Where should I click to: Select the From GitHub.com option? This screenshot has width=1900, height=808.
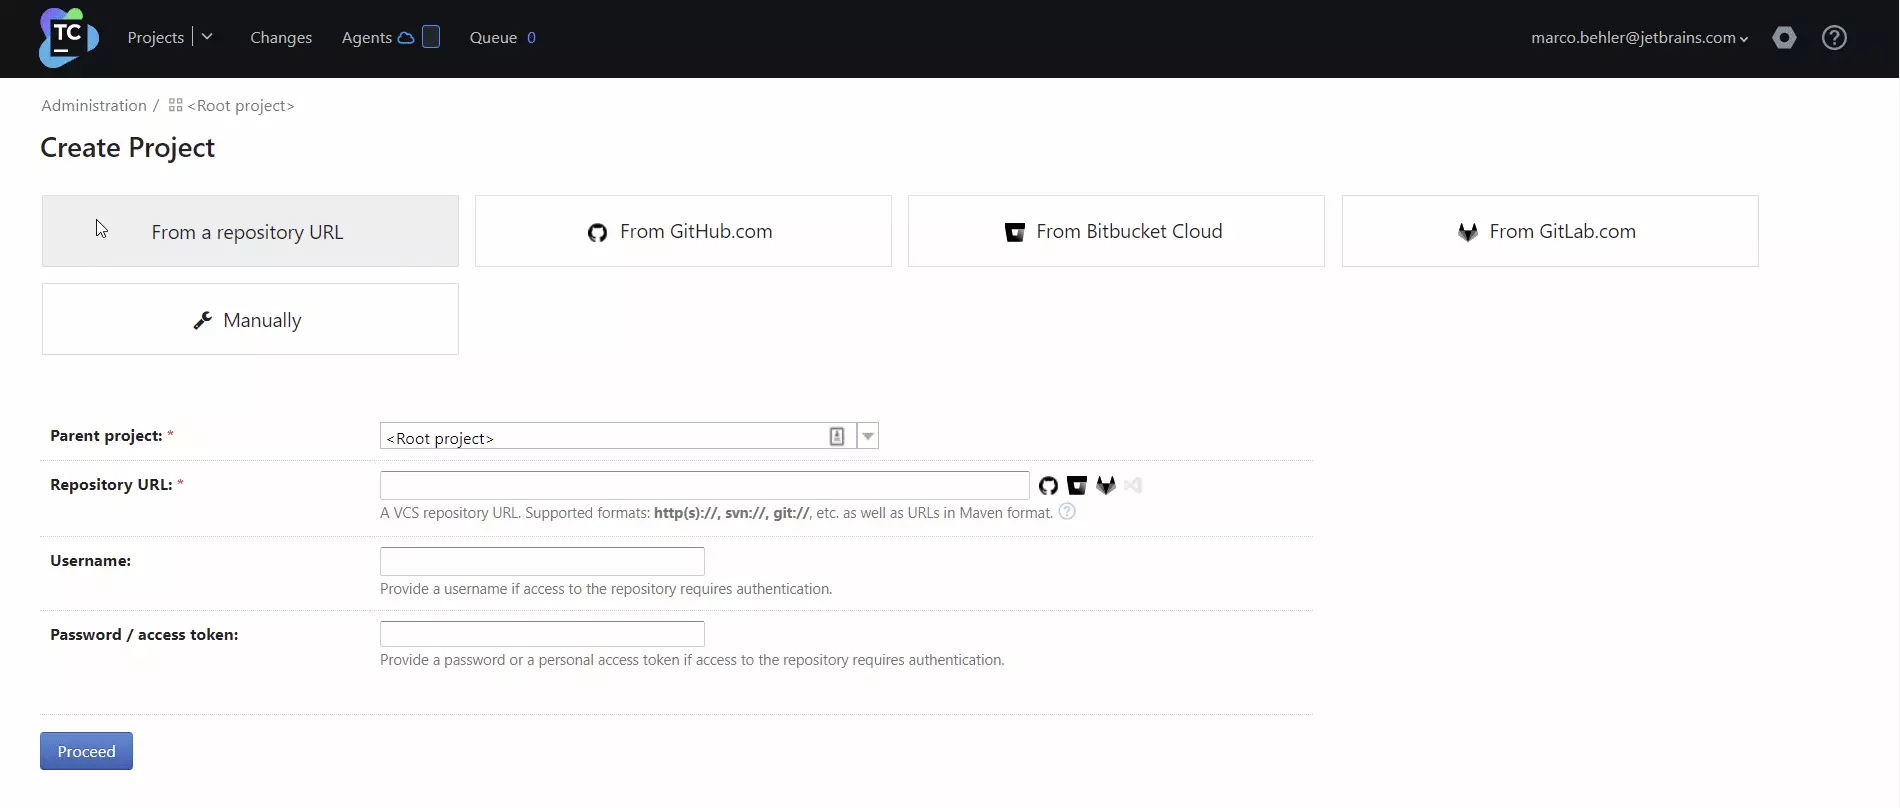[x=683, y=231]
